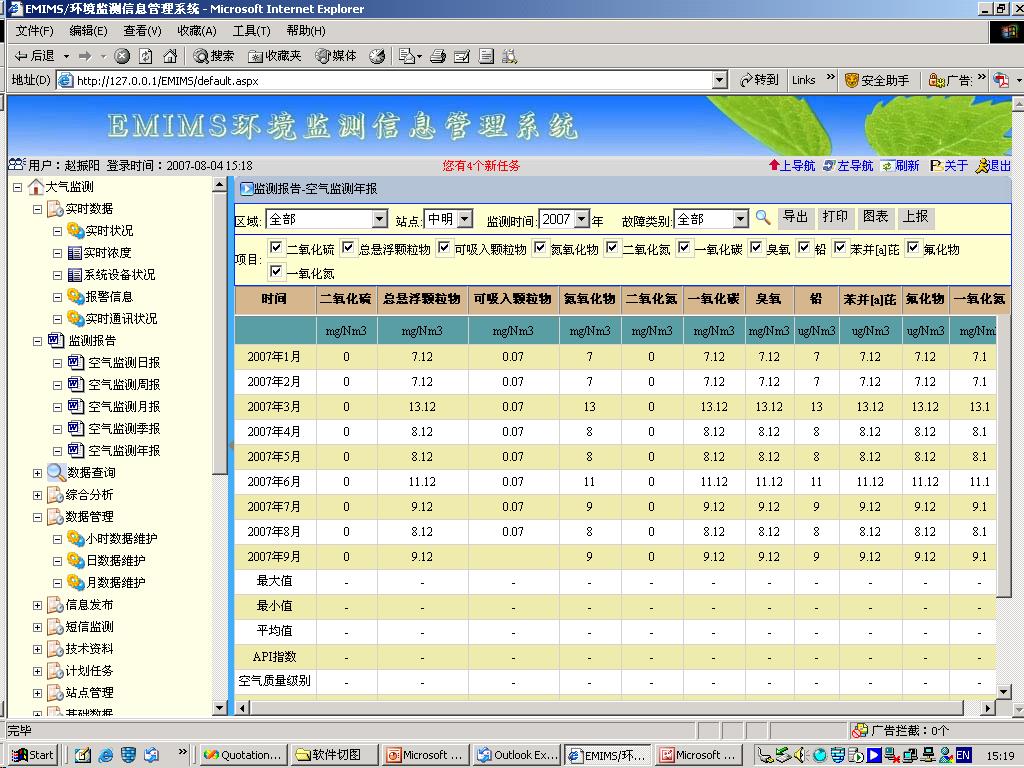Viewport: 1024px width, 768px height.
Task: Open 空气监测周报 report
Action: (x=124, y=385)
